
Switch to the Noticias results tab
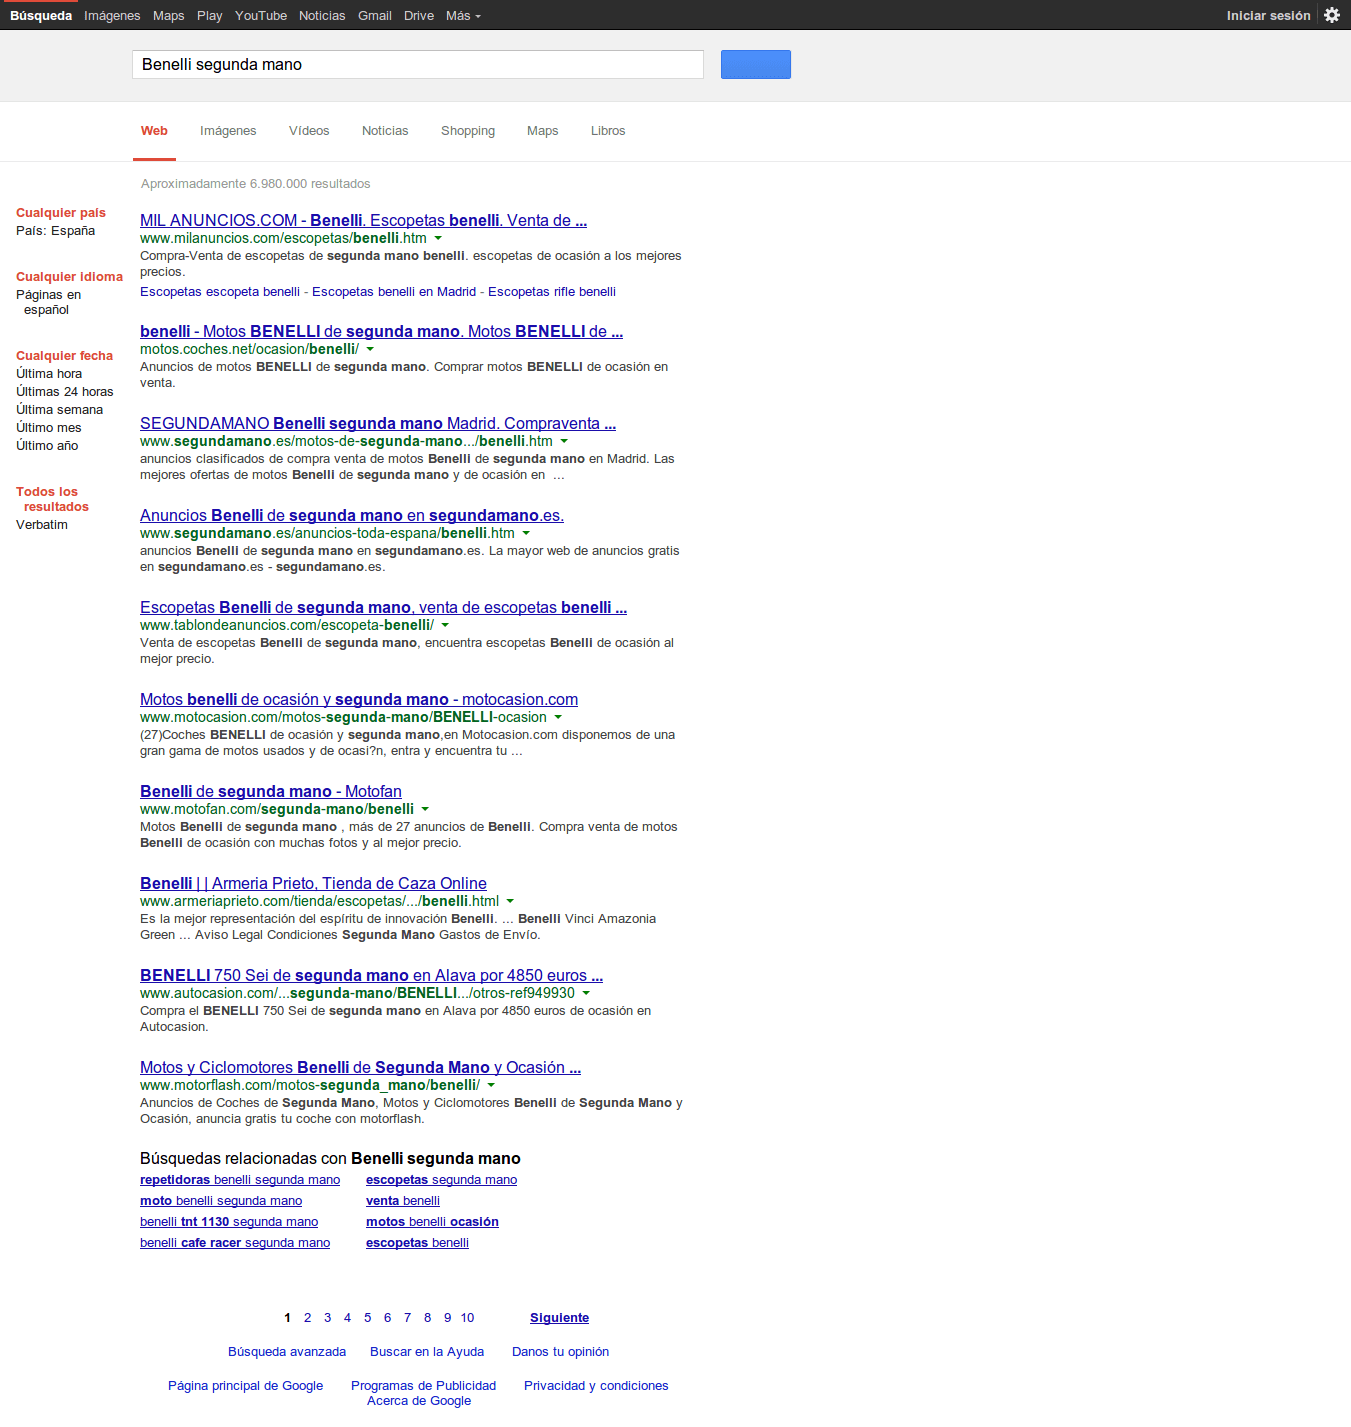(385, 131)
